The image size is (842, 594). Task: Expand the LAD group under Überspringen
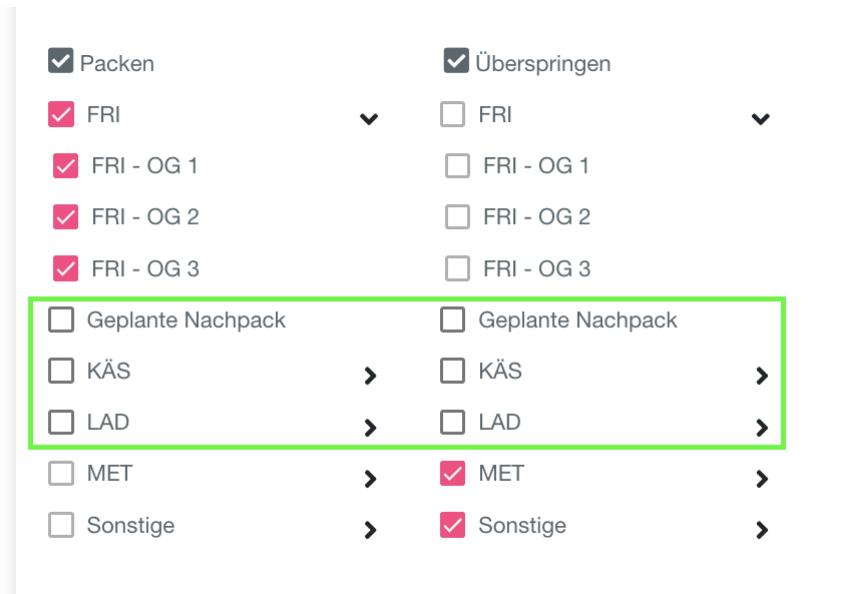tap(762, 428)
